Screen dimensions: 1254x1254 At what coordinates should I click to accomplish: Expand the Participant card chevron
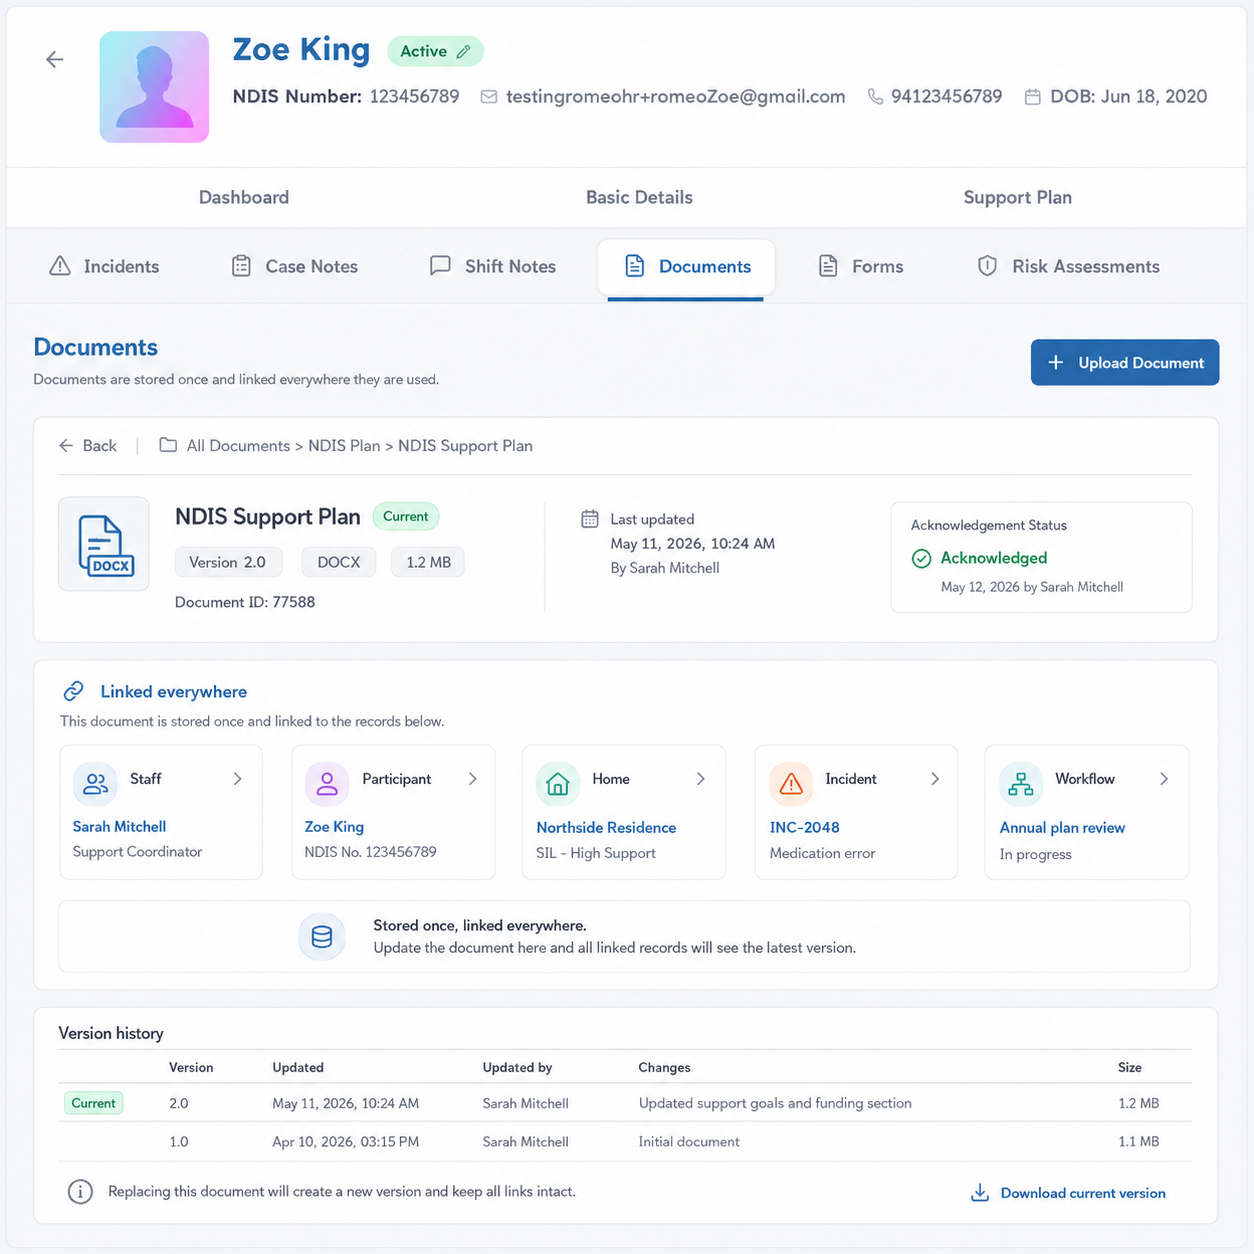click(472, 779)
